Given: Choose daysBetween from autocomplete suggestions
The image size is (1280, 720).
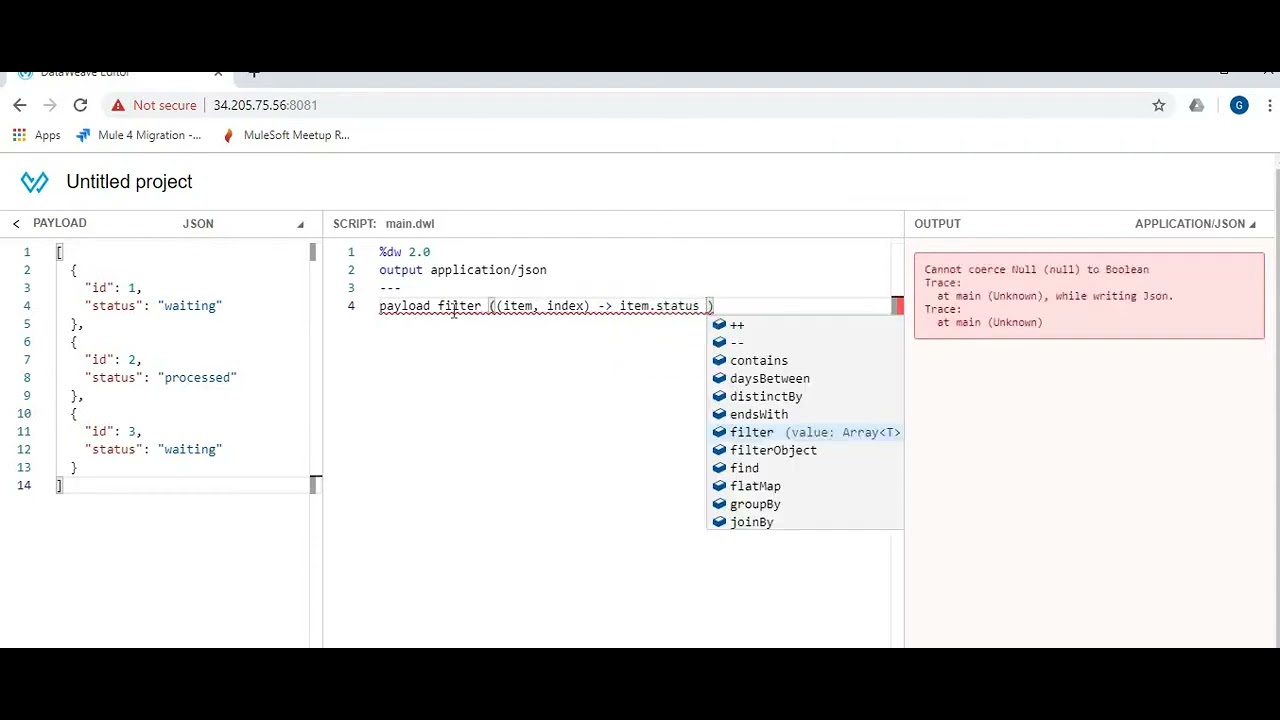Looking at the screenshot, I should (806, 379).
